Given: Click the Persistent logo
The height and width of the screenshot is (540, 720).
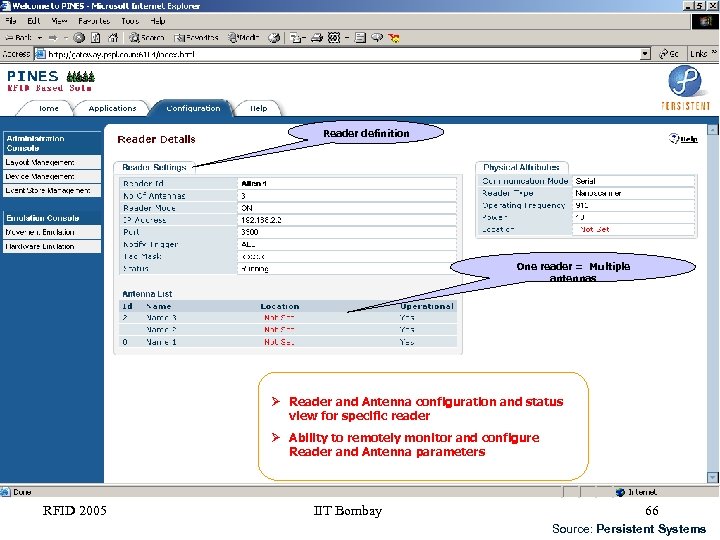Looking at the screenshot, I should coord(685,88).
